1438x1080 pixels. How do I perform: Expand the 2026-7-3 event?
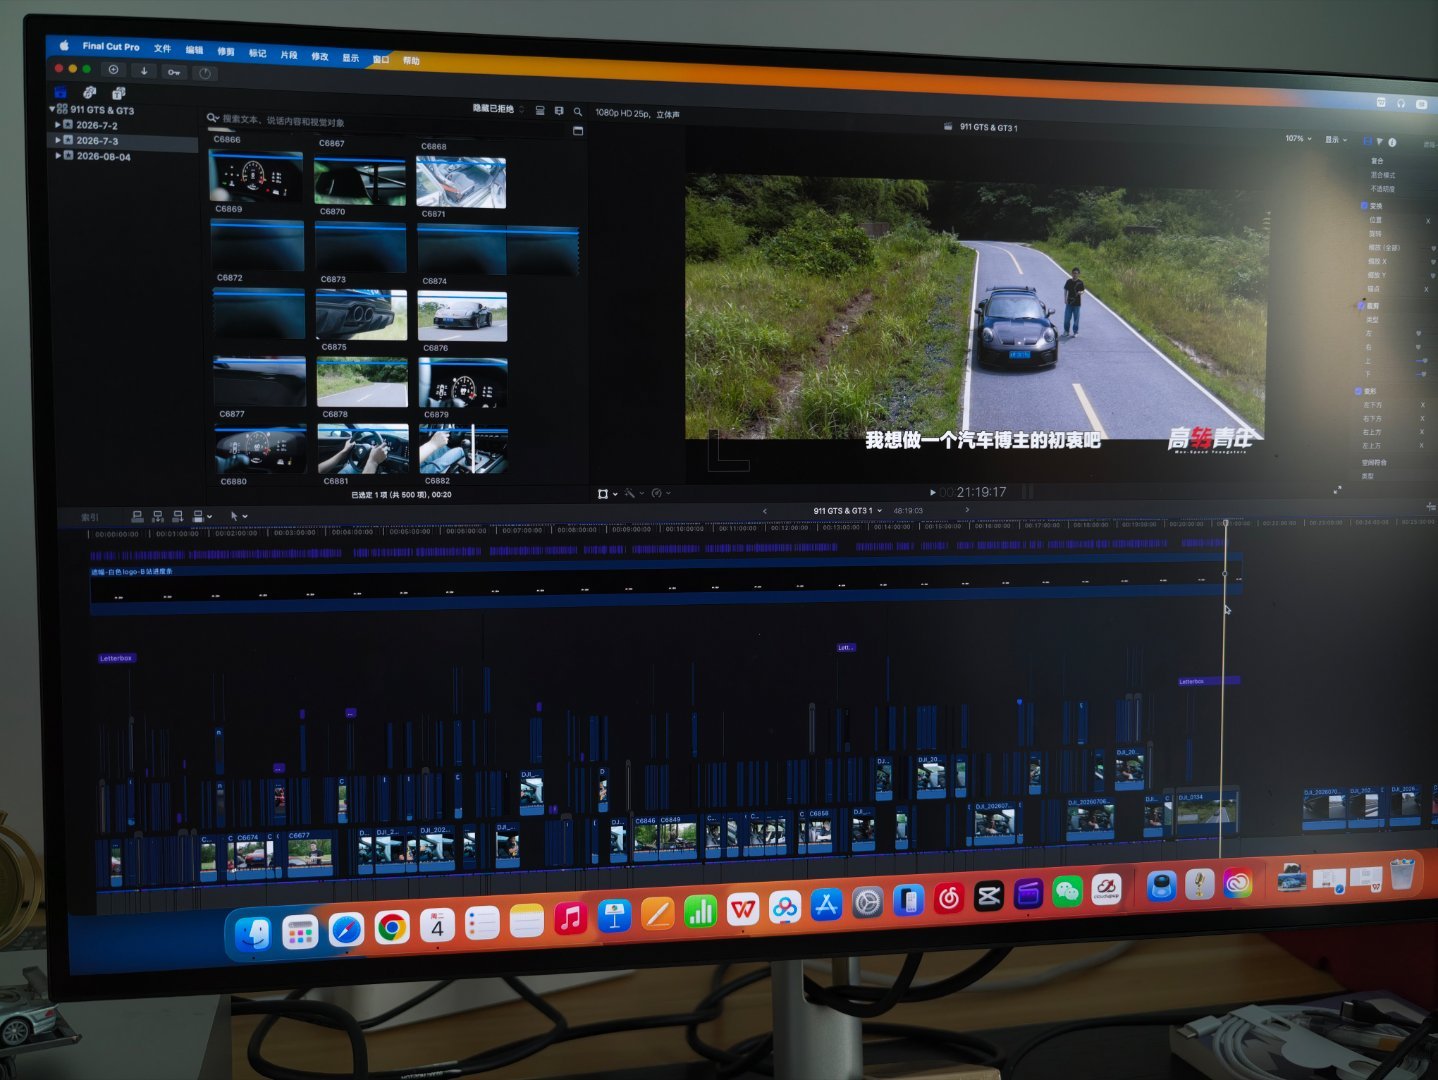pos(58,140)
